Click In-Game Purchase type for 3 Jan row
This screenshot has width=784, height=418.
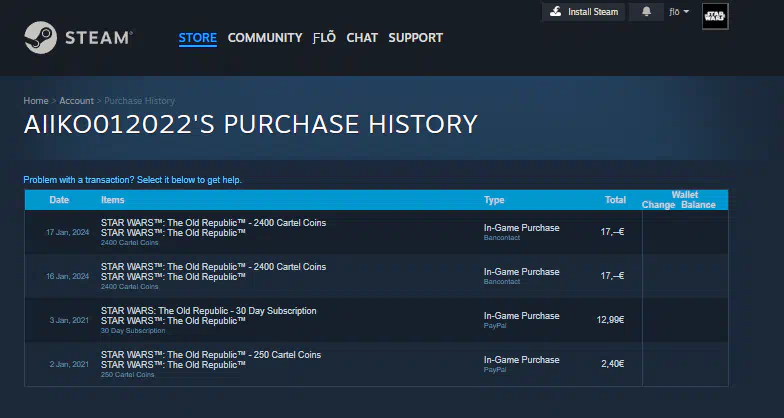[x=522, y=316]
